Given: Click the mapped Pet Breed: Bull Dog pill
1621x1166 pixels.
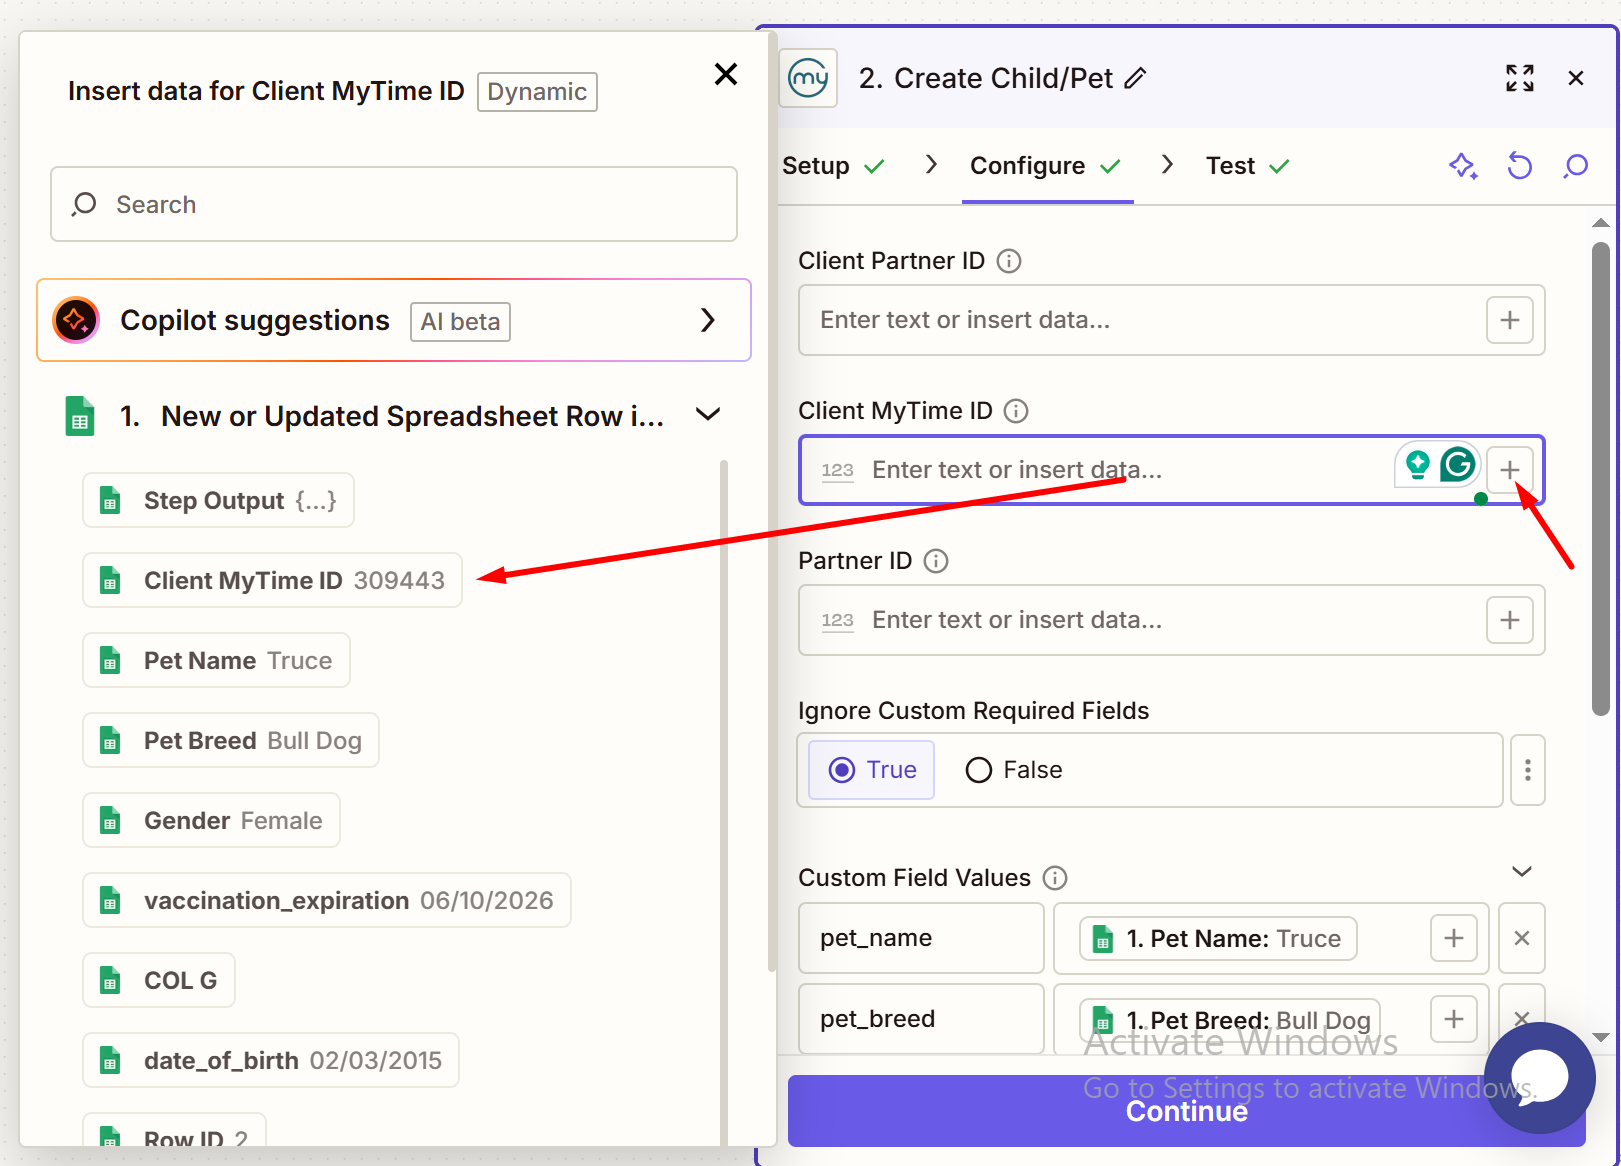Looking at the screenshot, I should point(1230,1020).
